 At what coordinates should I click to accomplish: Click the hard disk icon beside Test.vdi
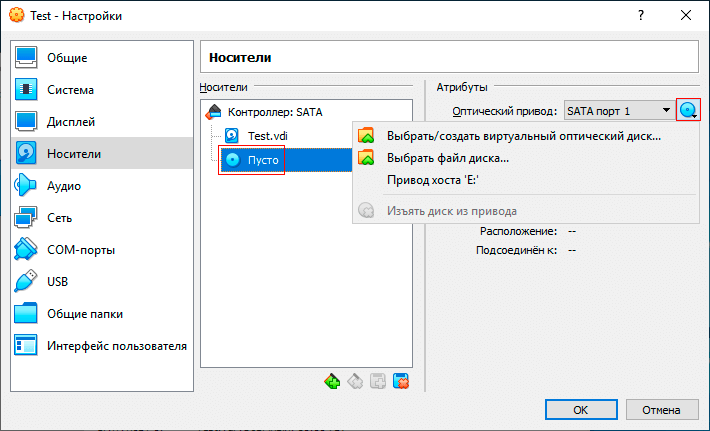tap(232, 136)
